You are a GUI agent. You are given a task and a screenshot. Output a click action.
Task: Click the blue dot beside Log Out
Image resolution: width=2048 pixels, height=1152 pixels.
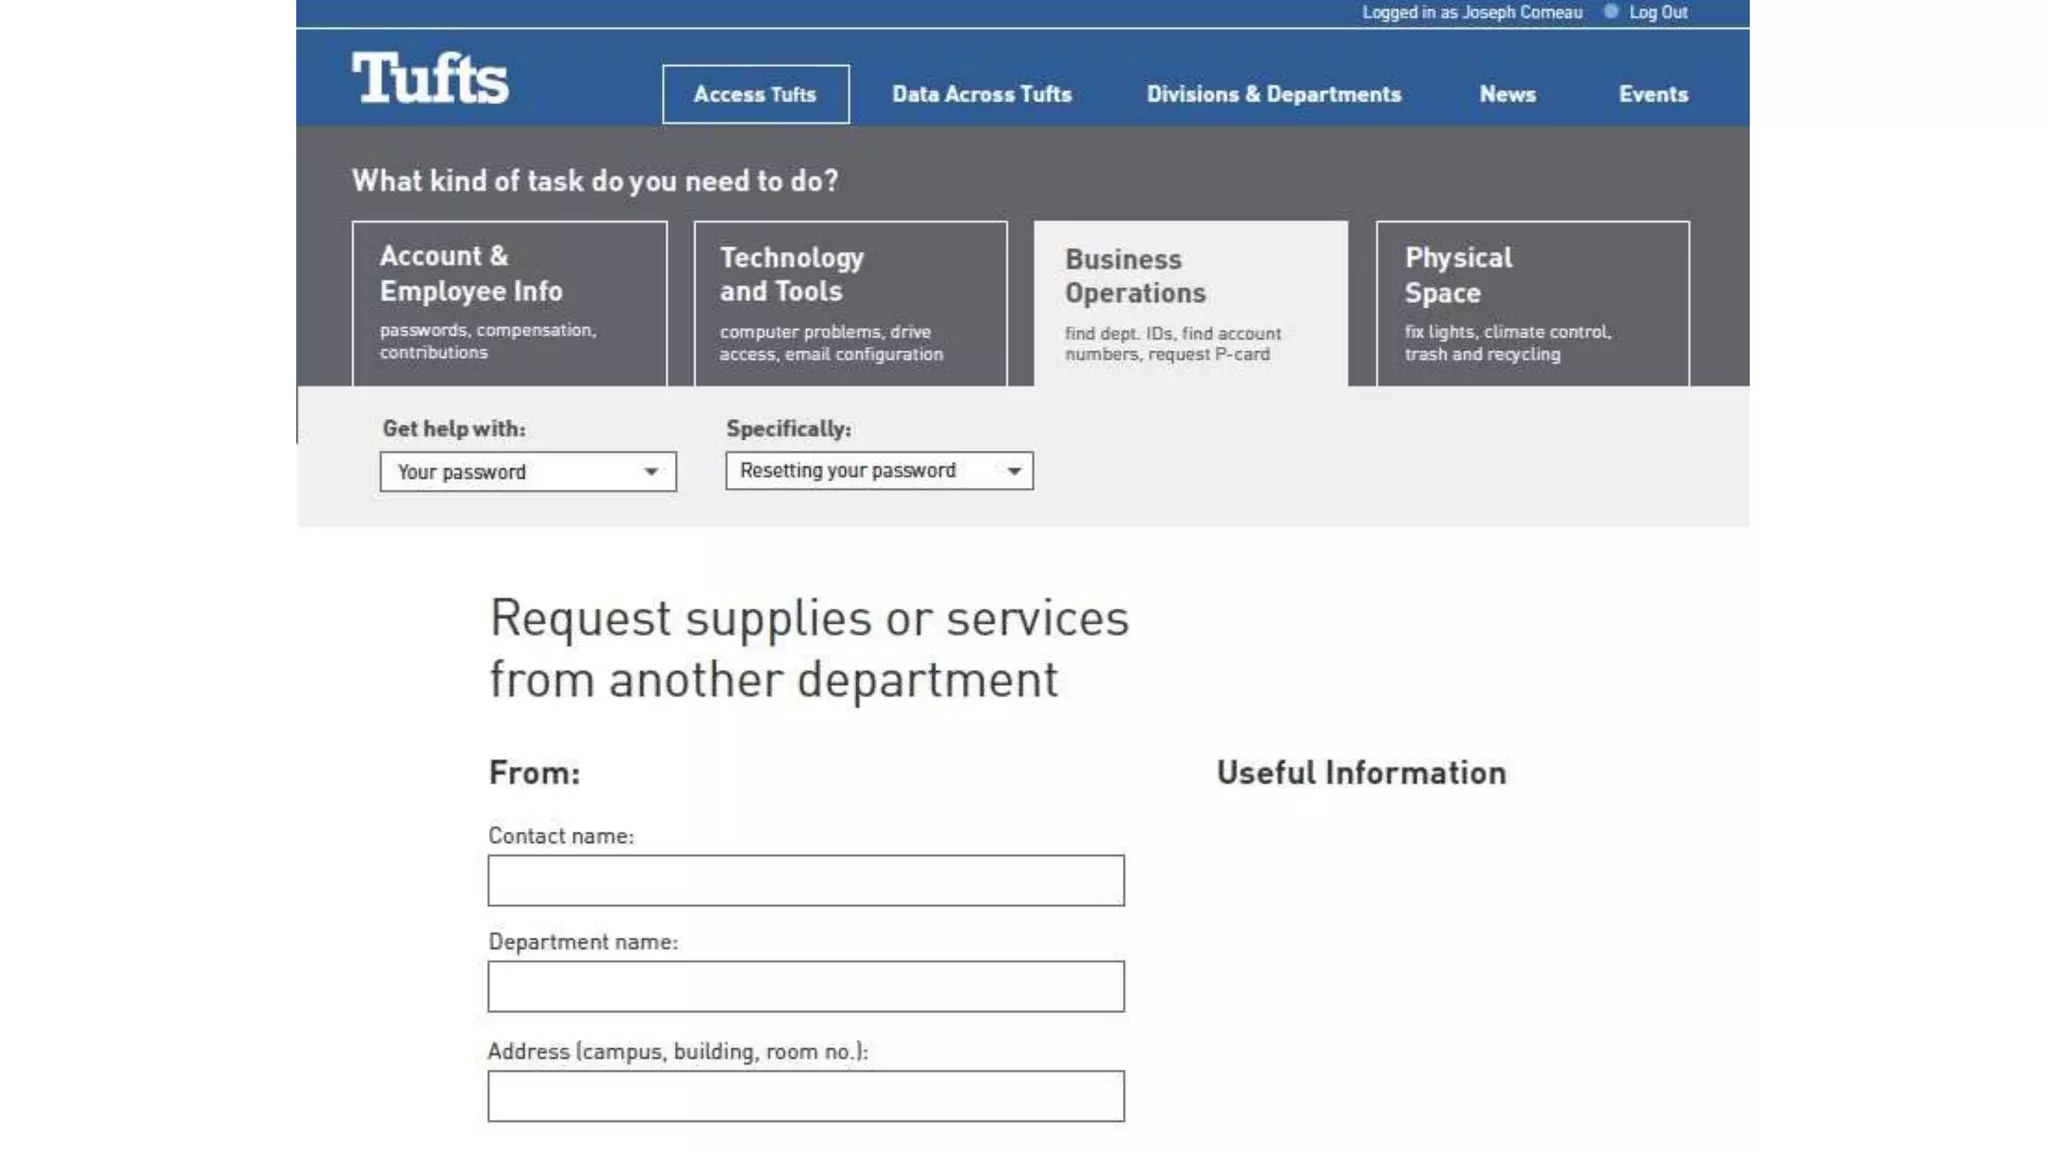click(x=1611, y=12)
